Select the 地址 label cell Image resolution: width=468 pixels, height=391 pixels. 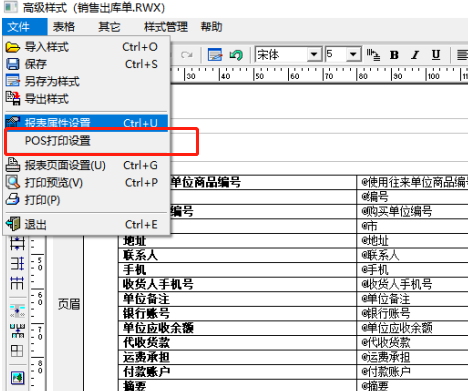click(238, 241)
